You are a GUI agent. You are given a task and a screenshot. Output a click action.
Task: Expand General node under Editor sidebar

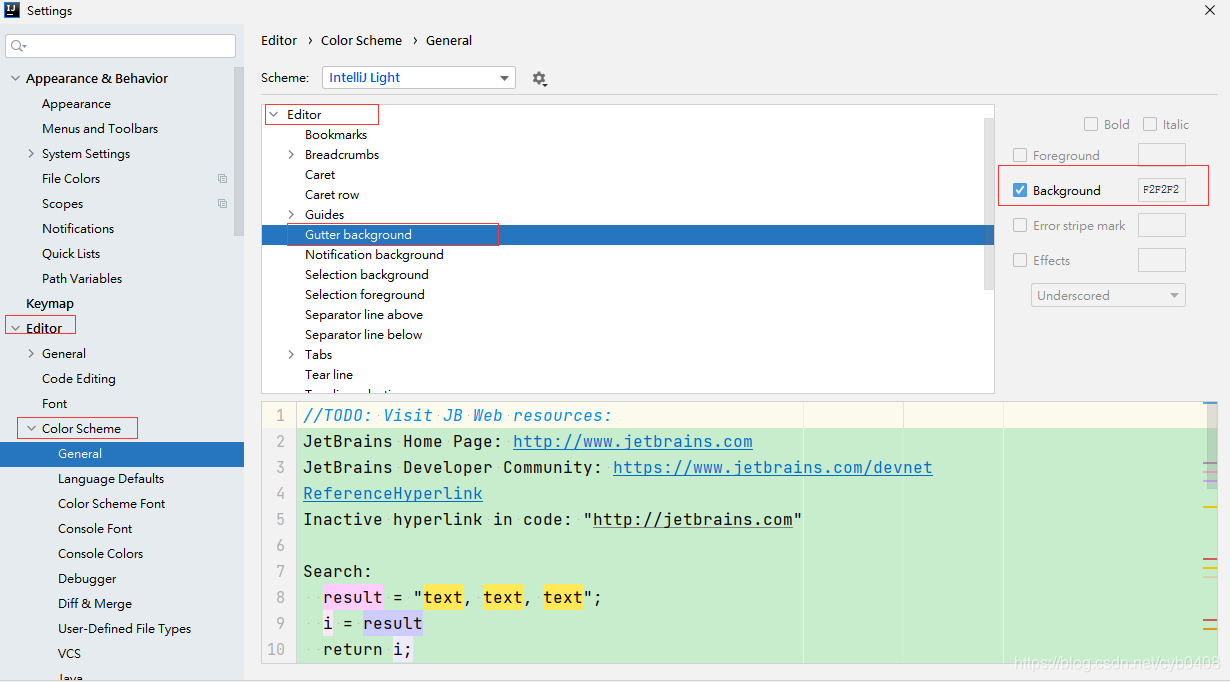pyautogui.click(x=31, y=354)
